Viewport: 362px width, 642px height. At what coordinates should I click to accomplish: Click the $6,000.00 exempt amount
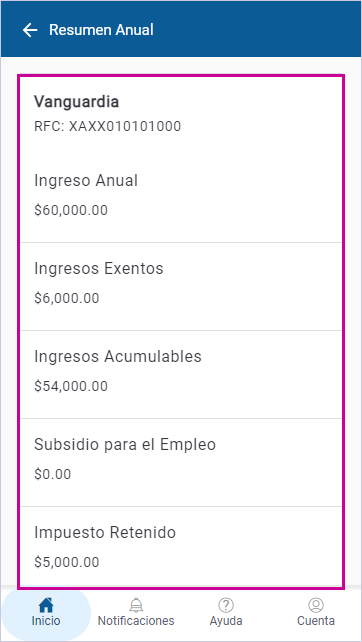[67, 298]
